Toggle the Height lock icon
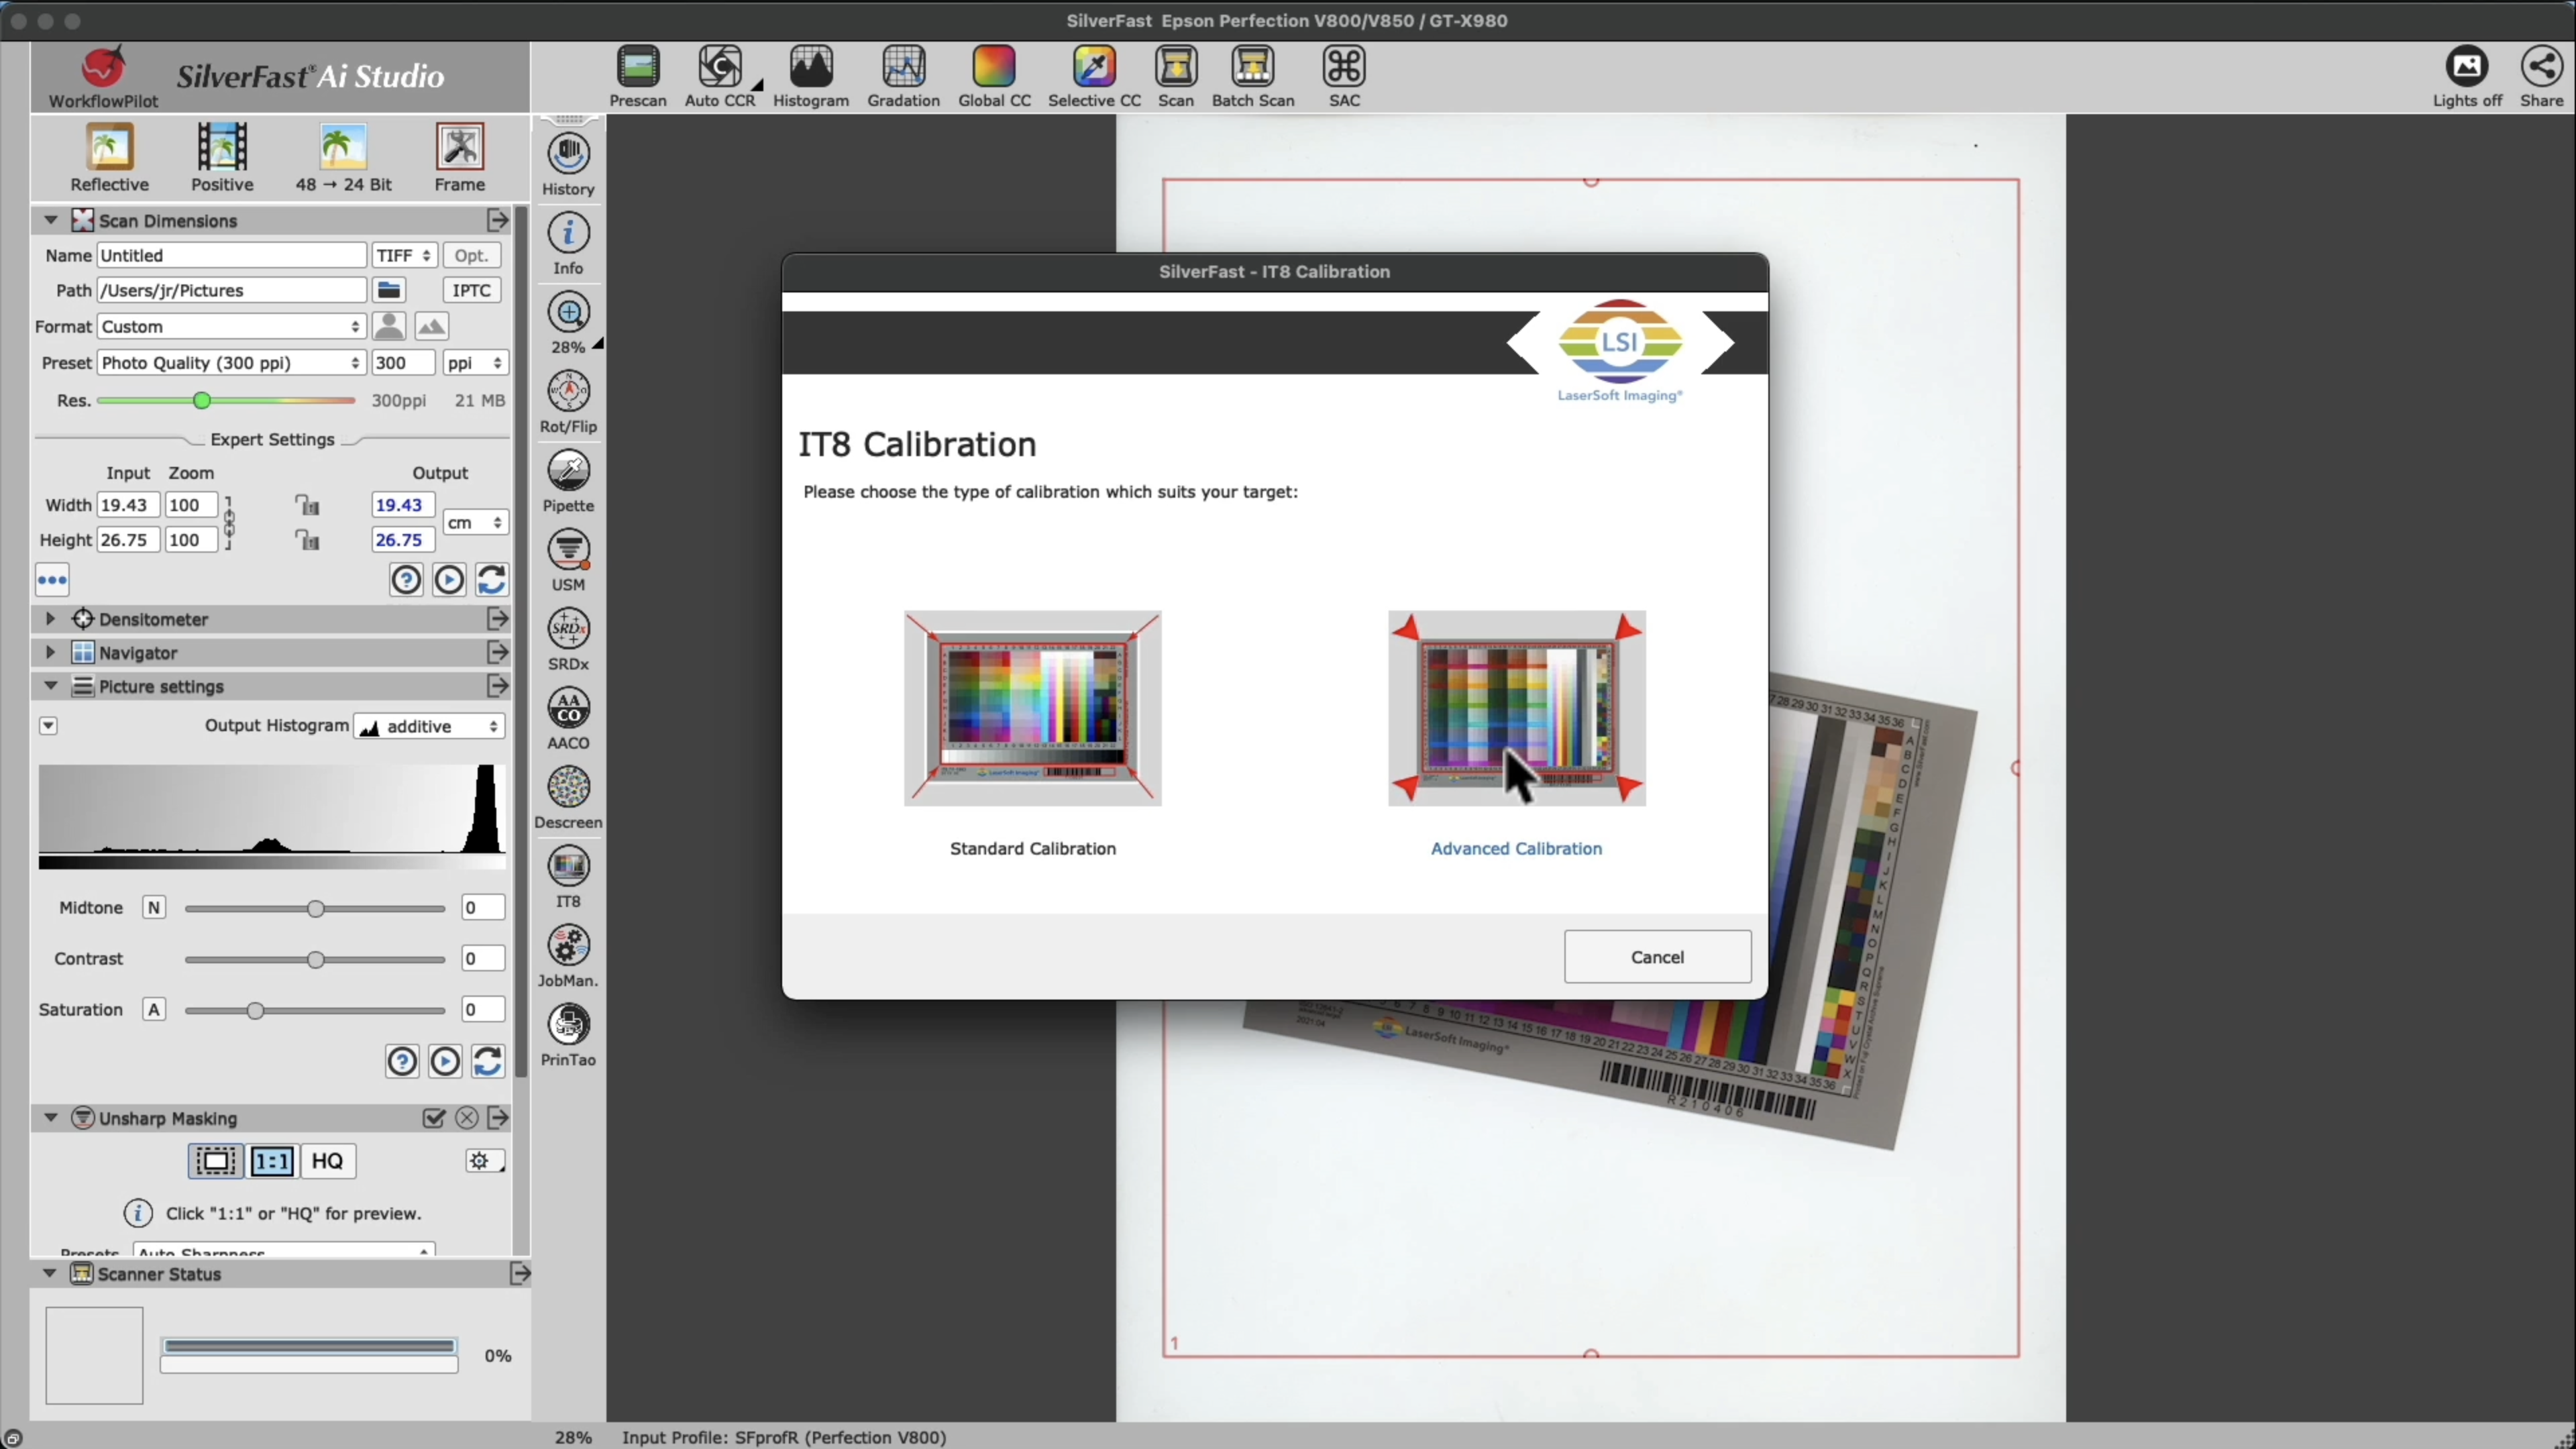Viewport: 2576px width, 1449px height. (x=307, y=540)
